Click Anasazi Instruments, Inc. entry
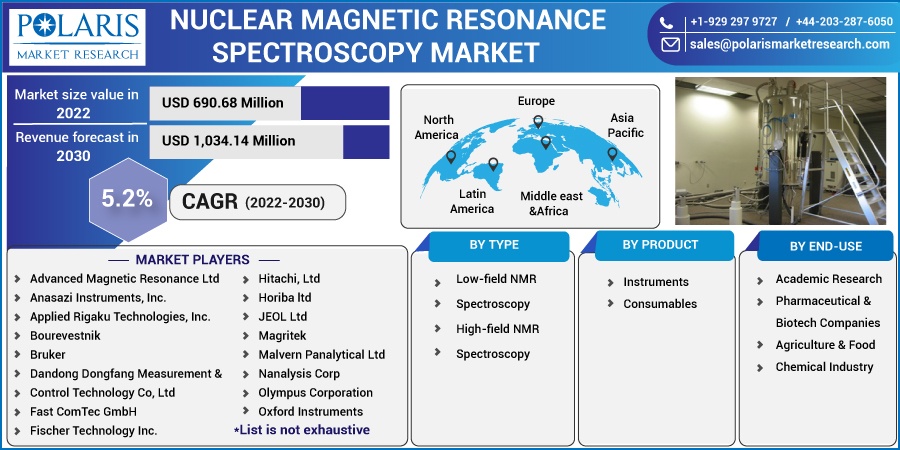The width and height of the screenshot is (900, 450). [98, 297]
